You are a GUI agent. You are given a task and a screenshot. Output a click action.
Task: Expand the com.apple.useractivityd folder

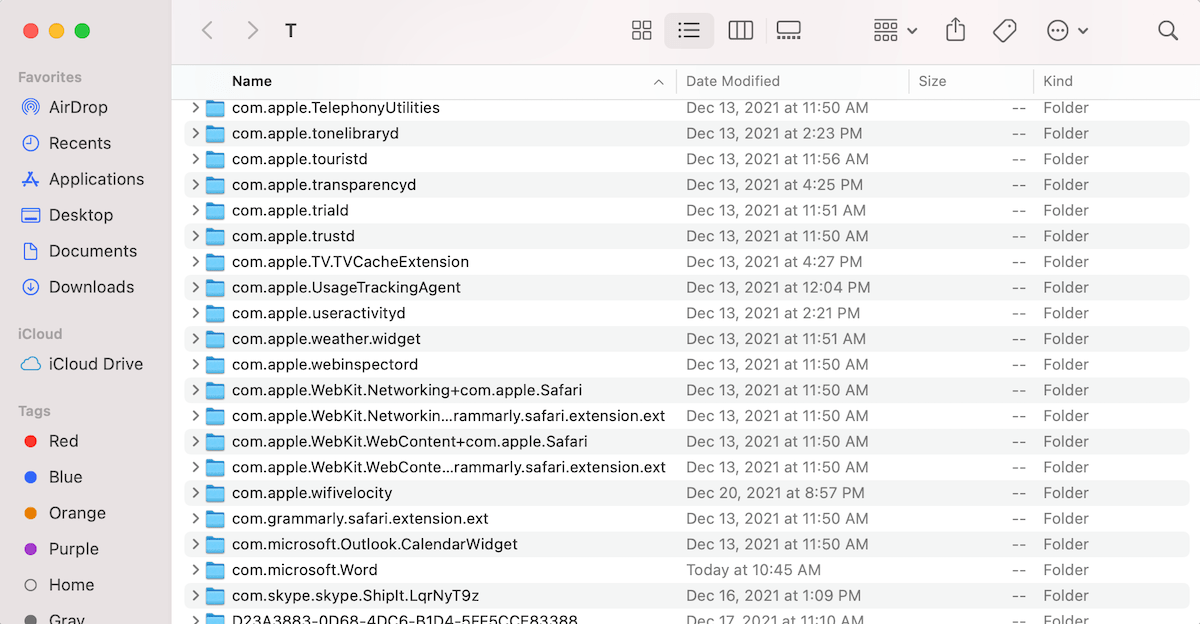point(195,313)
